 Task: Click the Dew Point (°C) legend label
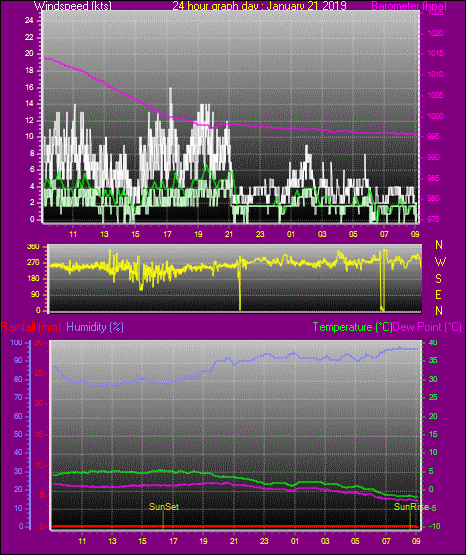[x=427, y=327]
